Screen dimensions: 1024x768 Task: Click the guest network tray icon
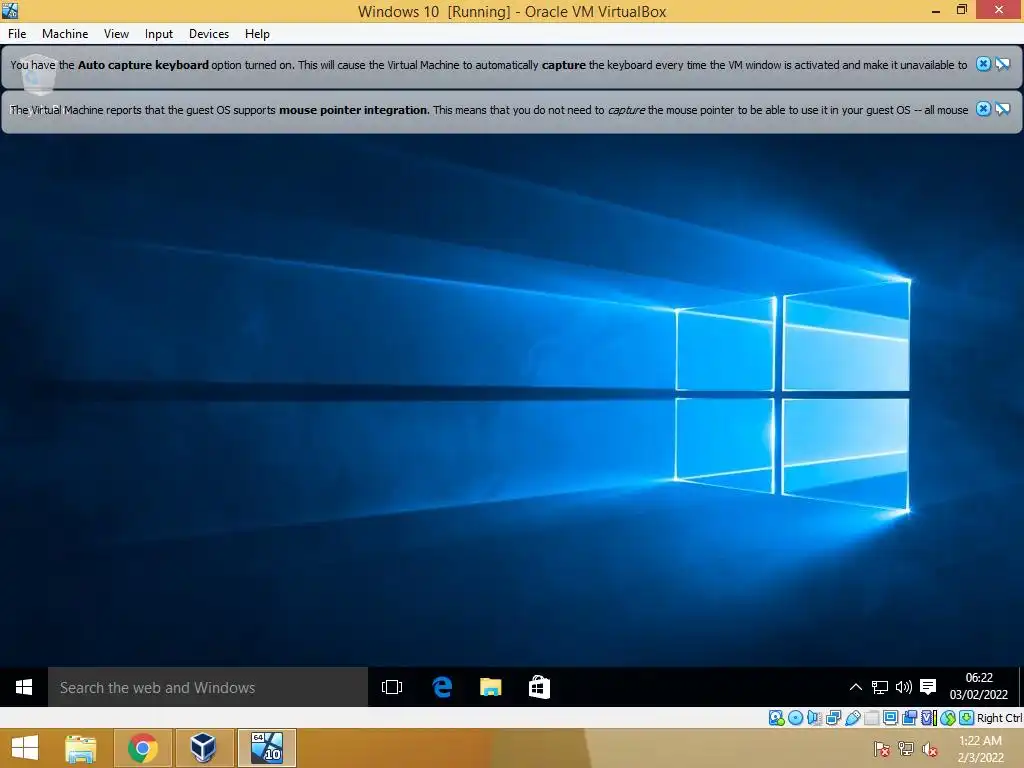click(880, 687)
